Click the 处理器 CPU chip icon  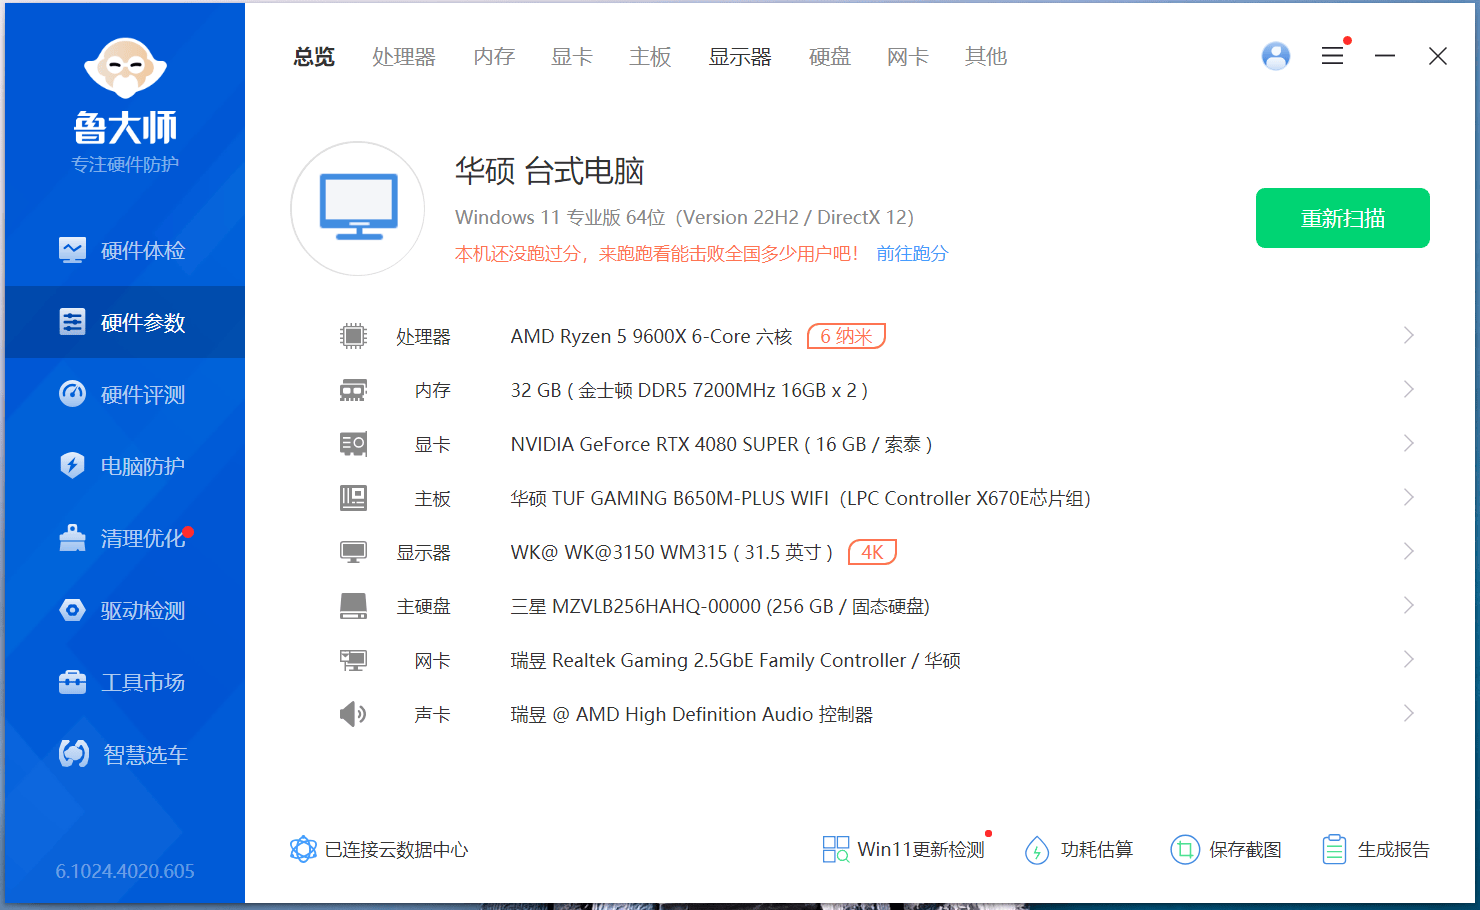tap(353, 336)
